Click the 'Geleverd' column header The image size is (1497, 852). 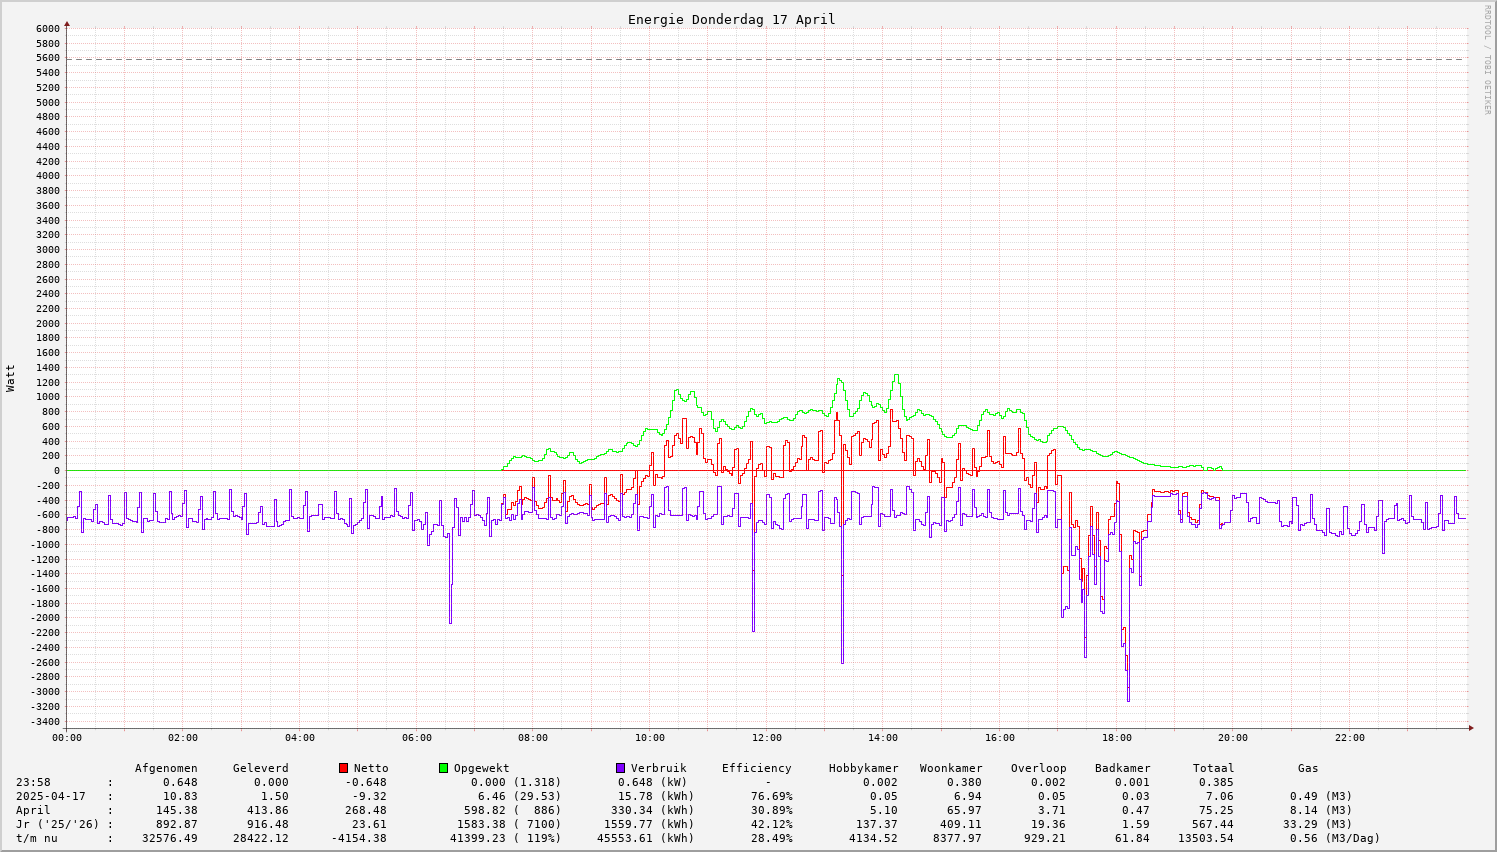pos(260,768)
